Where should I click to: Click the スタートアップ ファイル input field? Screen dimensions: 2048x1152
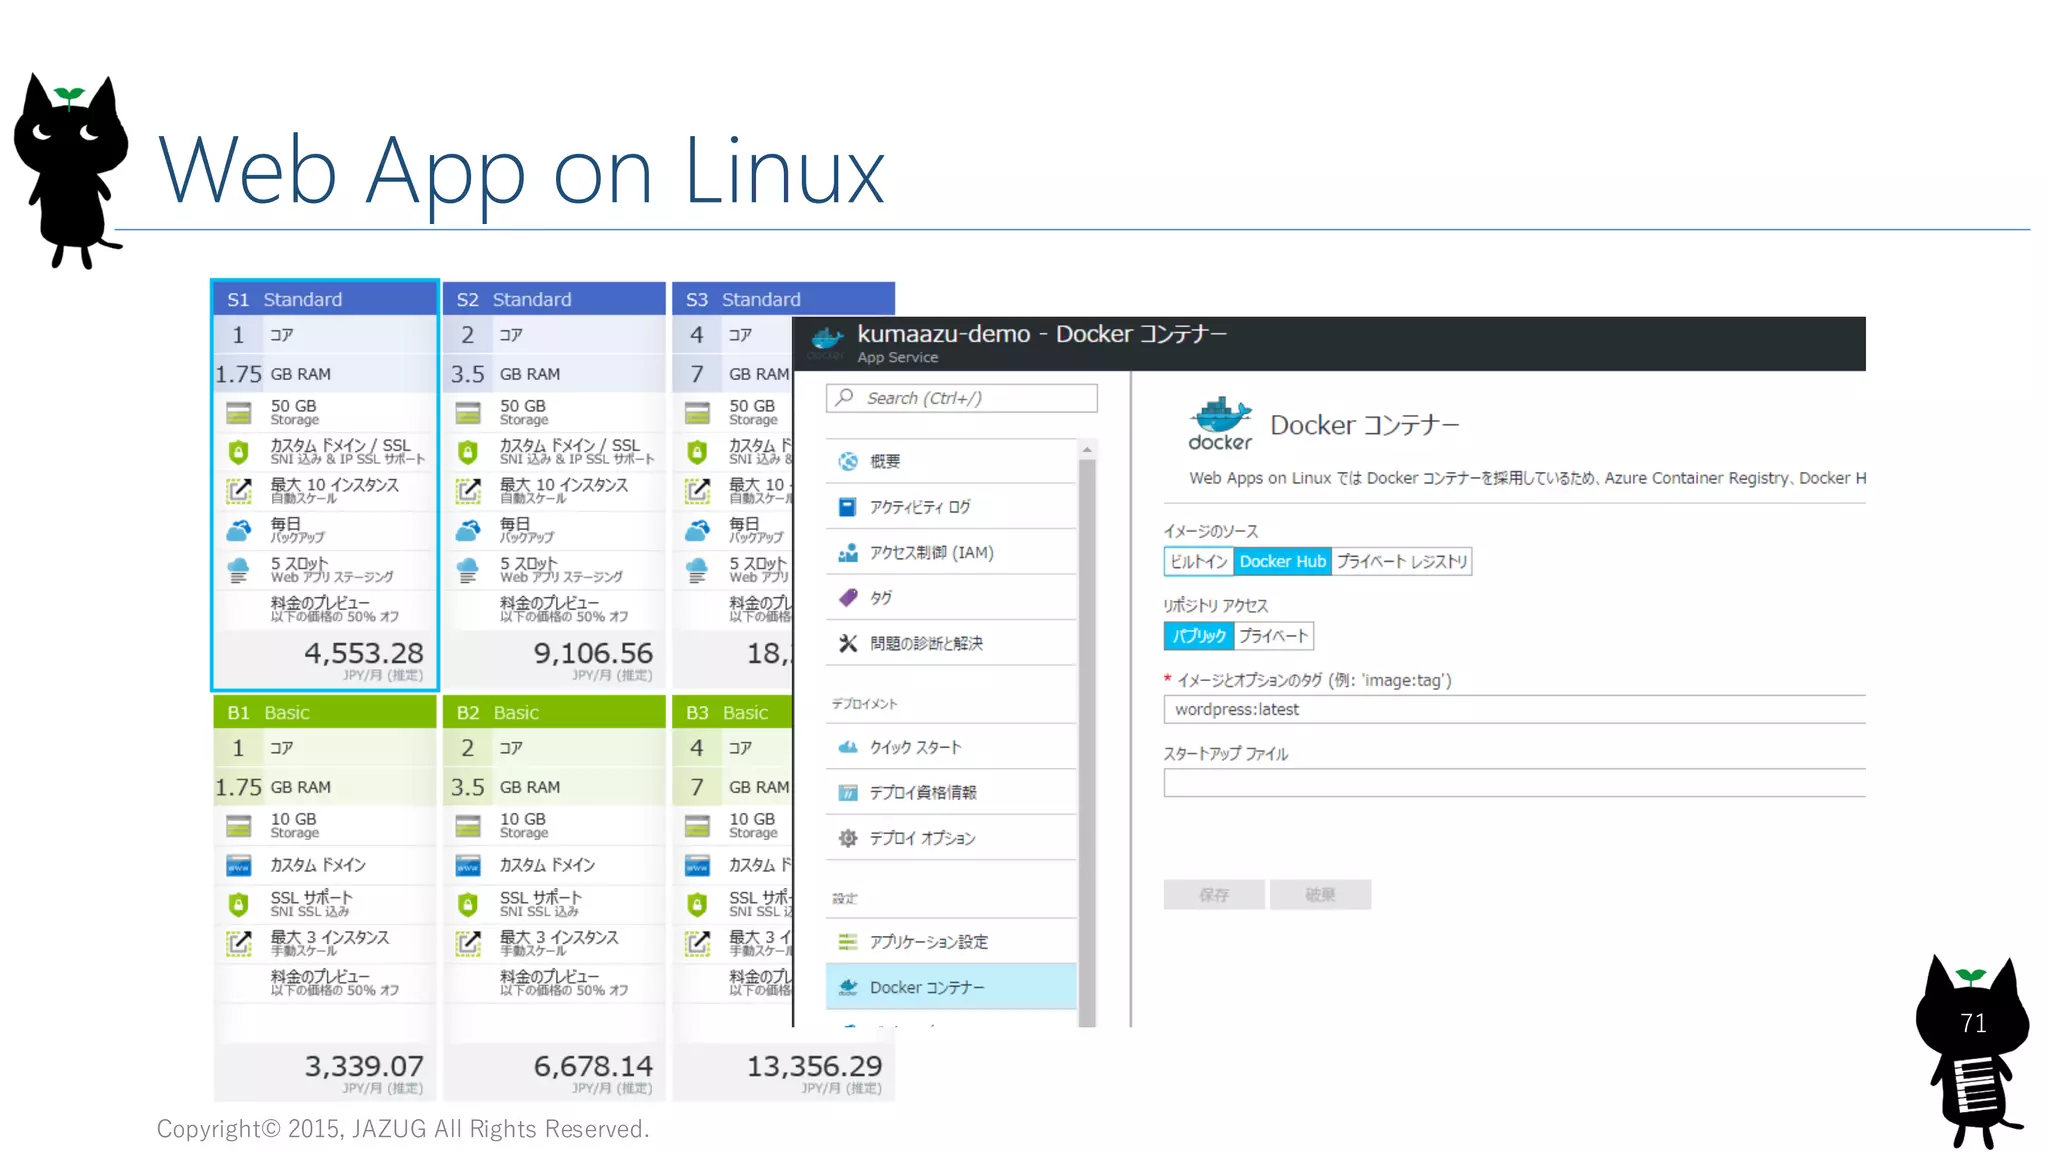(x=1514, y=783)
